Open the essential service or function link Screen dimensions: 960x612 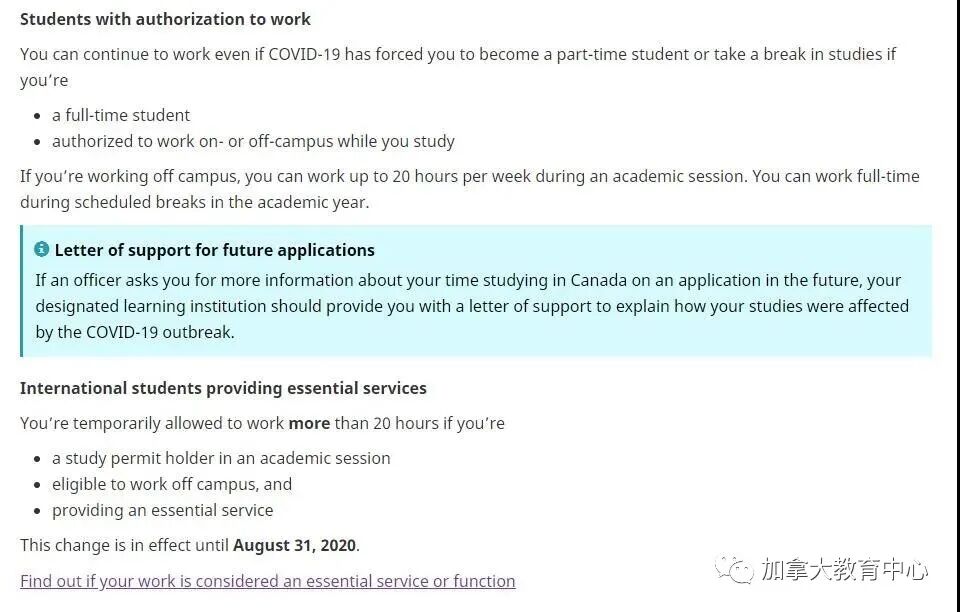267,581
